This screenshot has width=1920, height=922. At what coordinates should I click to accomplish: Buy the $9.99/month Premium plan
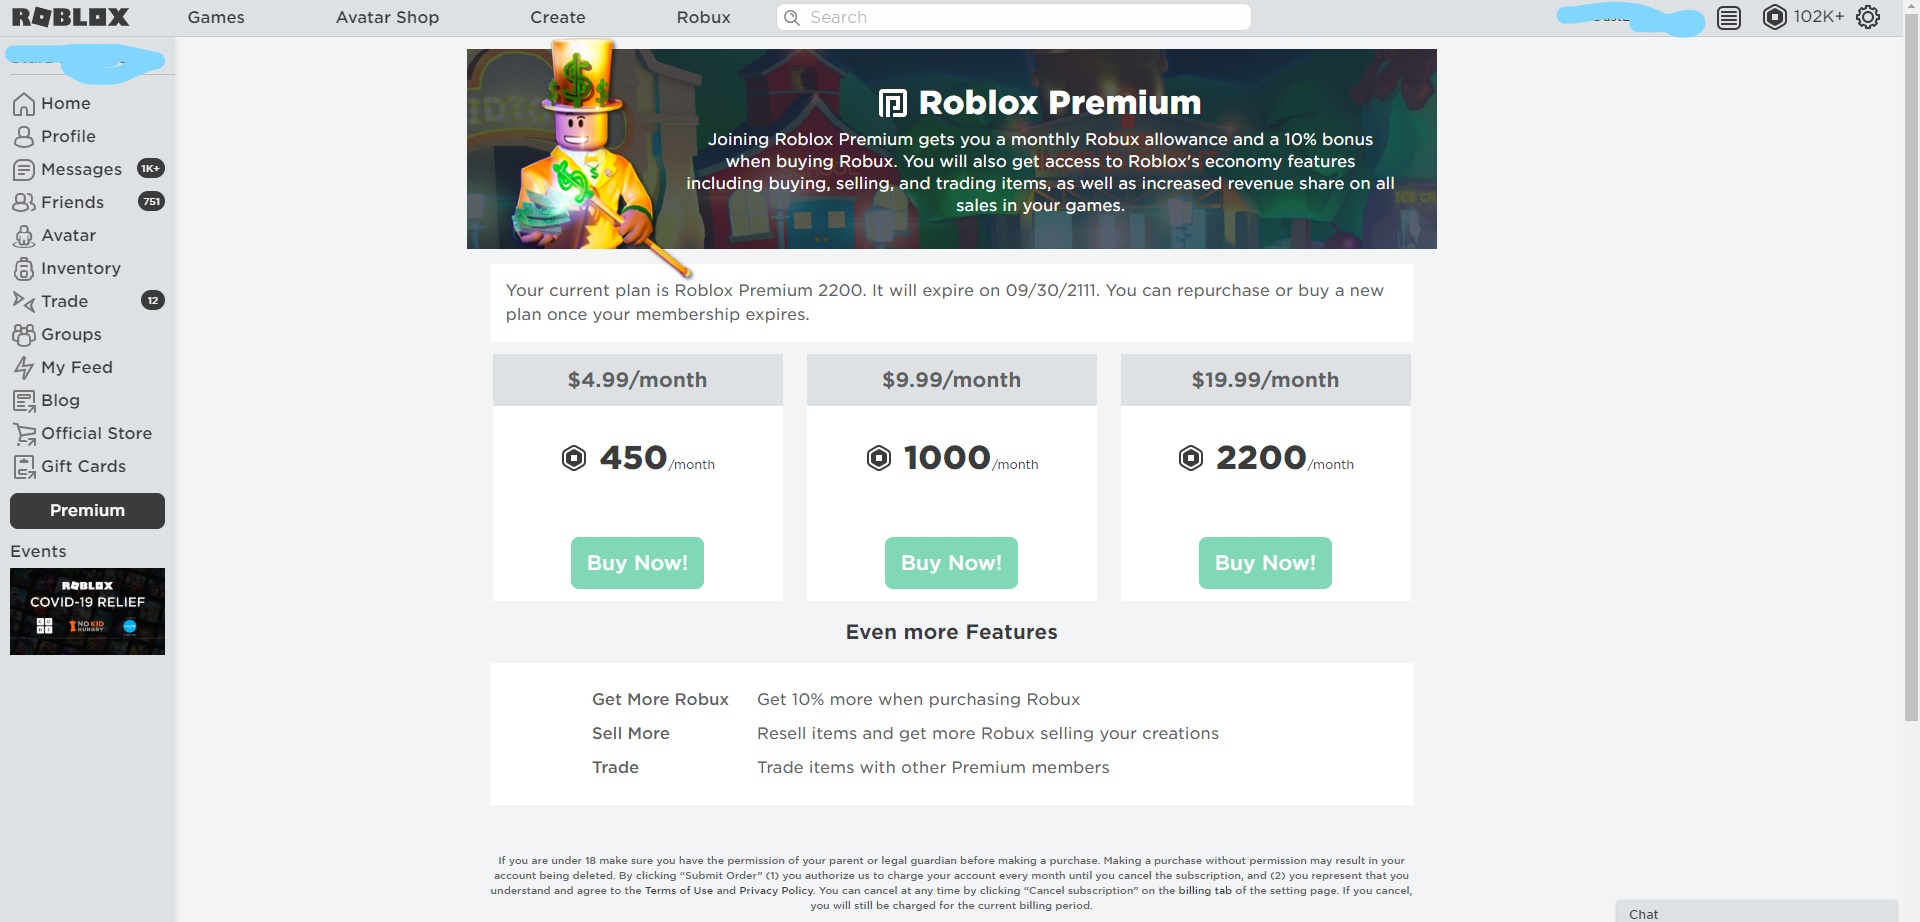pyautogui.click(x=951, y=562)
